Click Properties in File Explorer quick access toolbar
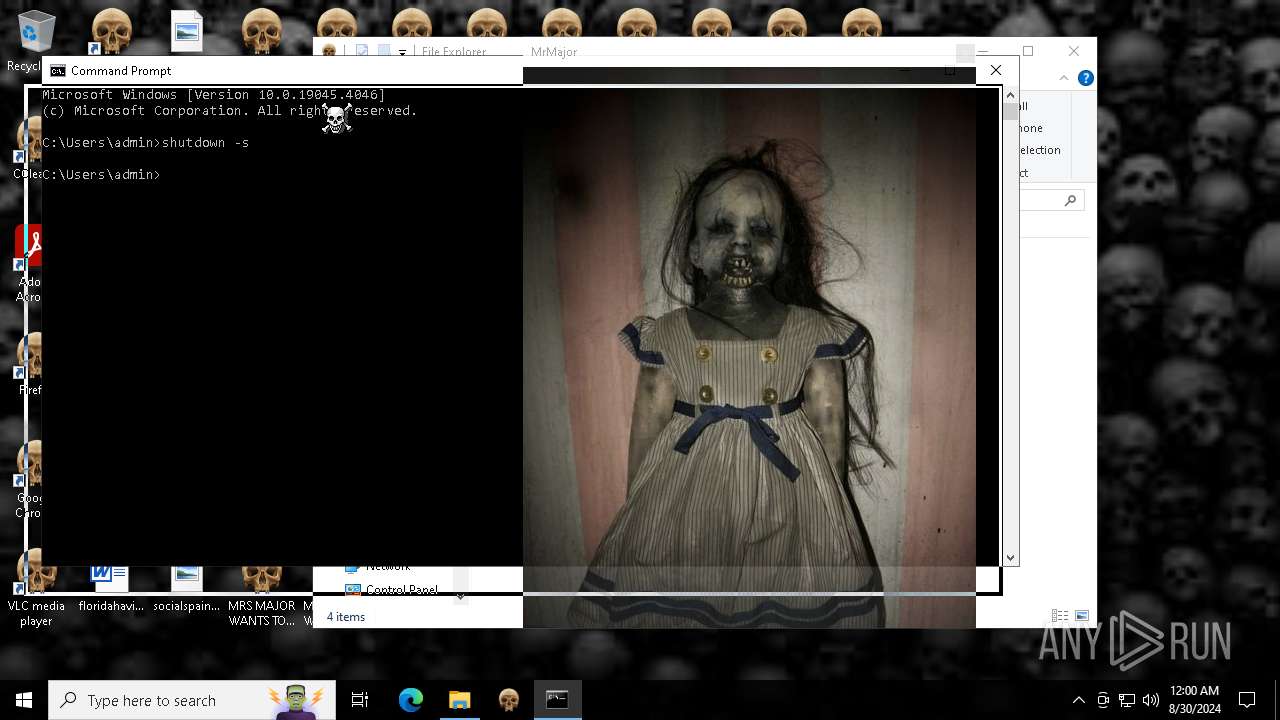The image size is (1280, 720). point(361,52)
